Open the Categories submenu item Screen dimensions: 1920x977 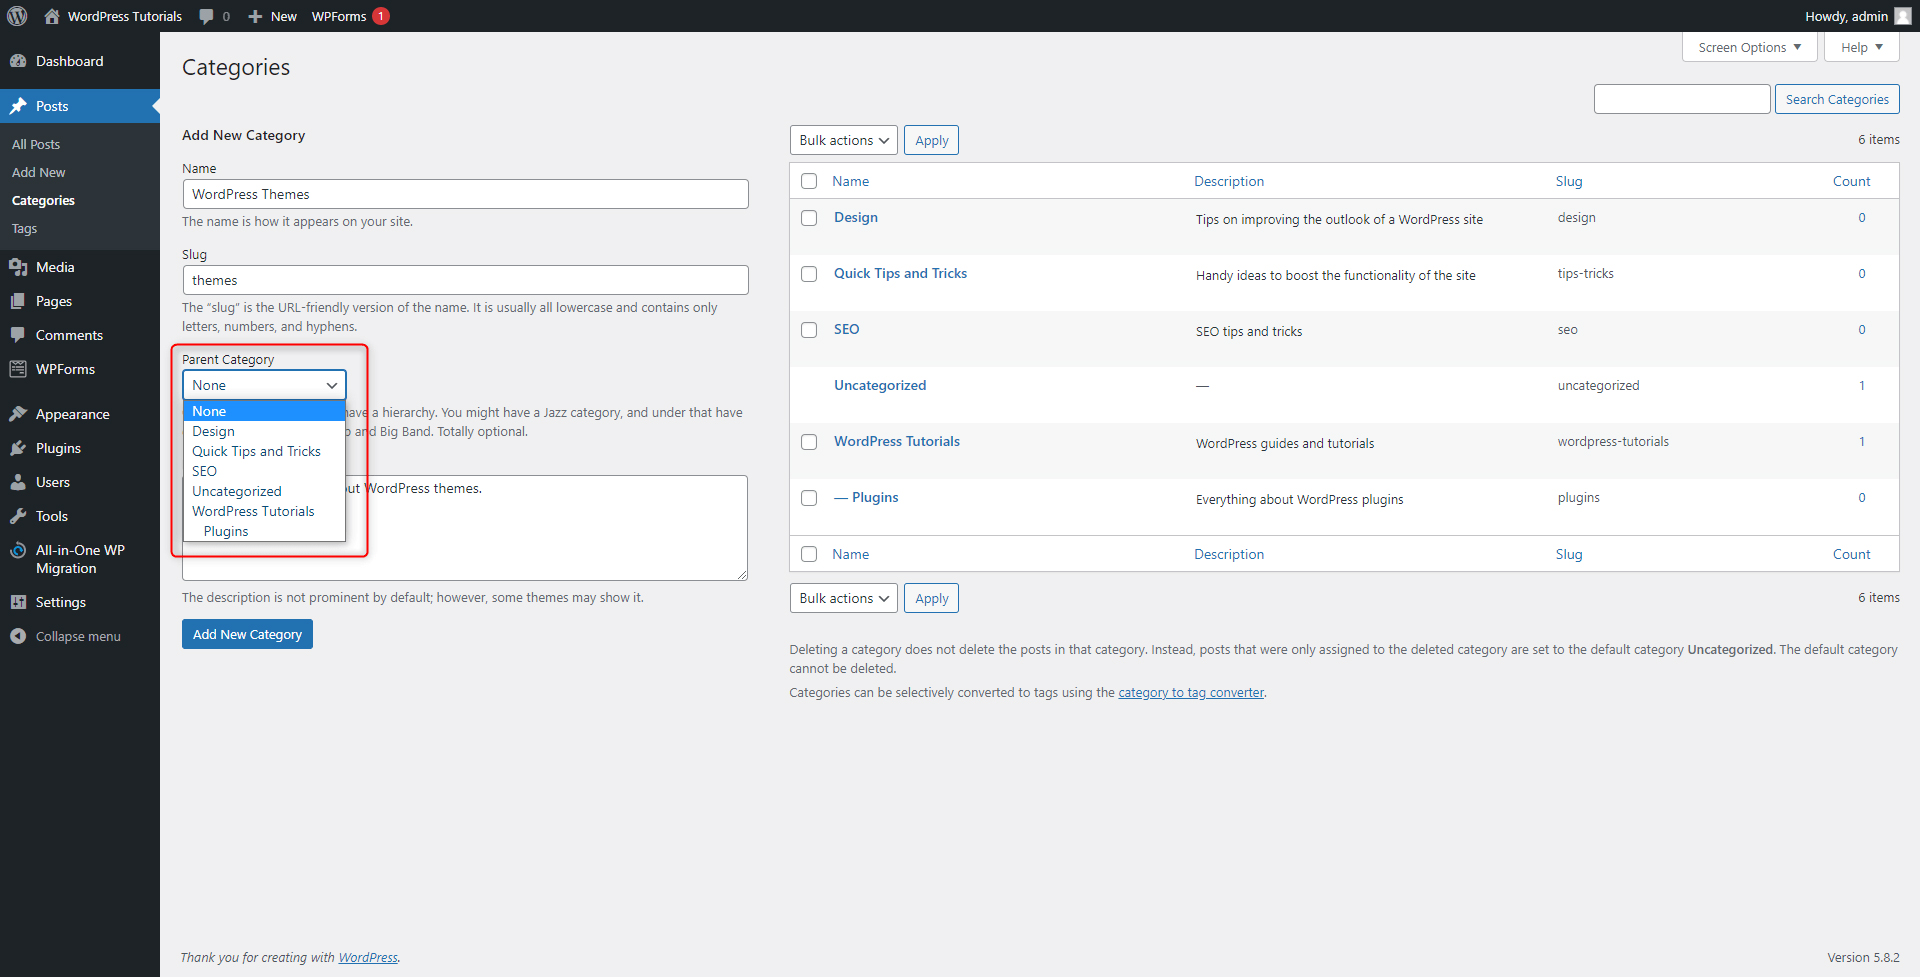tap(43, 200)
